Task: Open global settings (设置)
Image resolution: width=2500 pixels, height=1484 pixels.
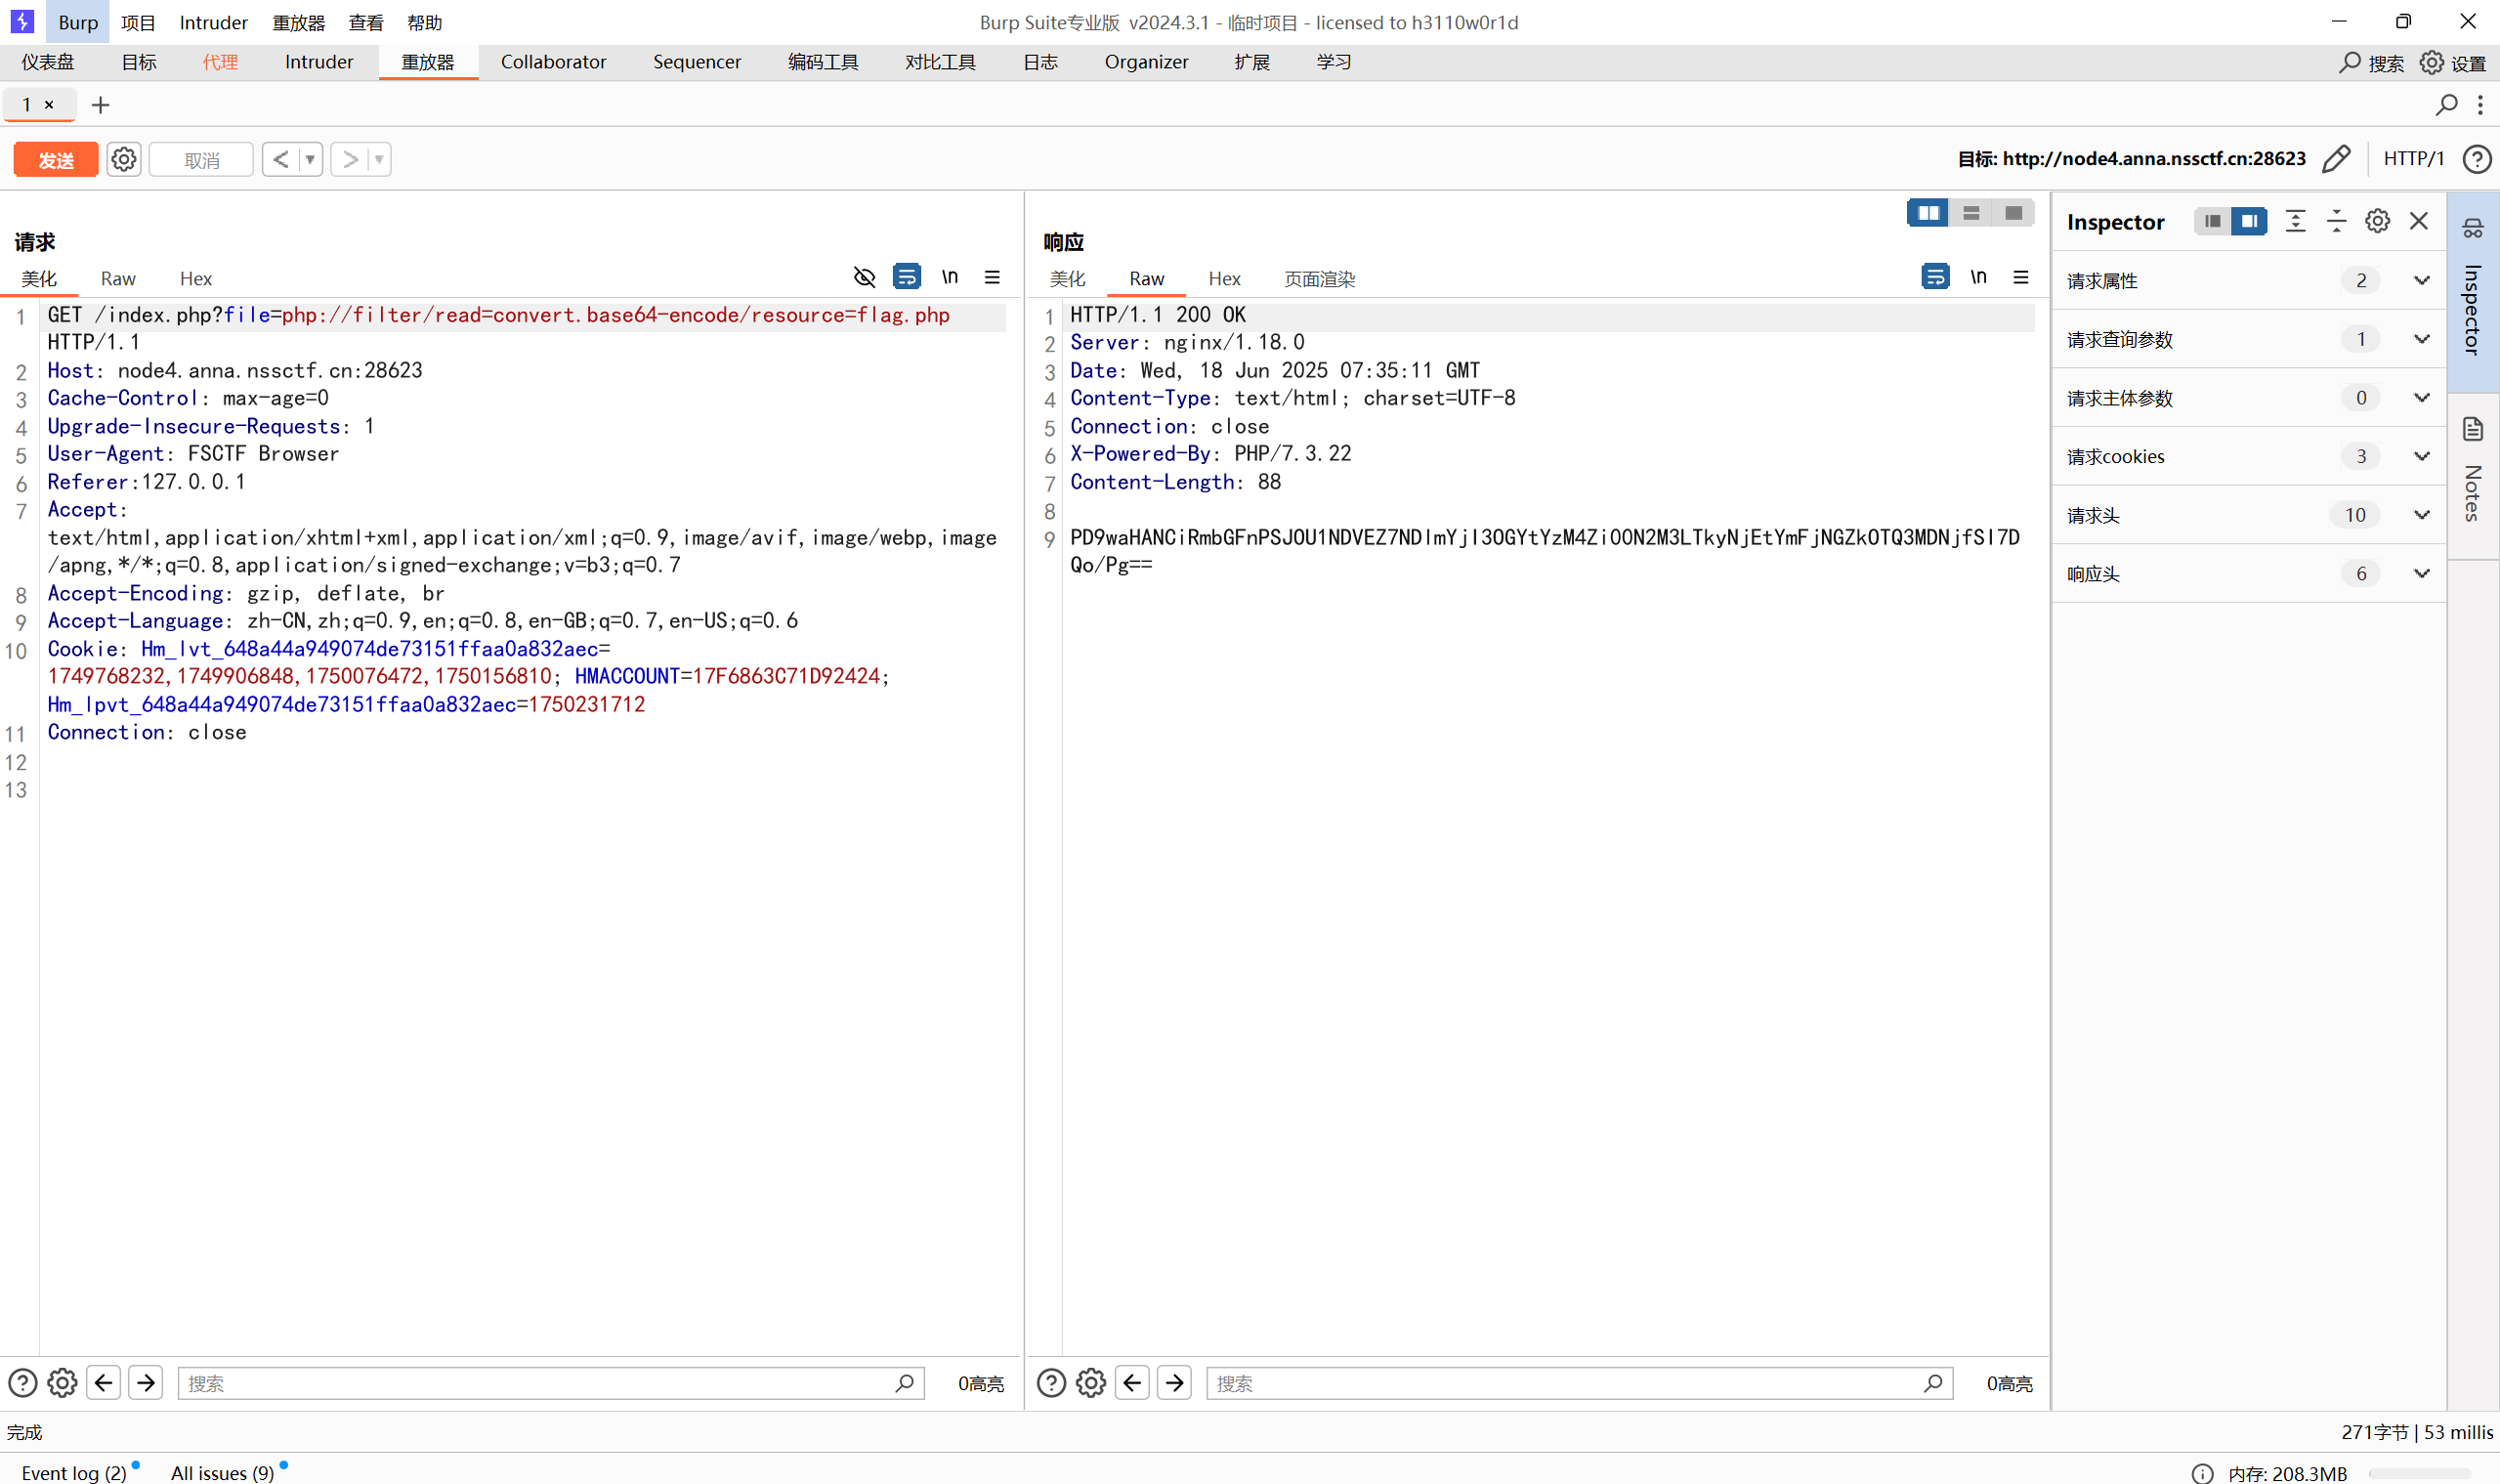Action: 2452,63
